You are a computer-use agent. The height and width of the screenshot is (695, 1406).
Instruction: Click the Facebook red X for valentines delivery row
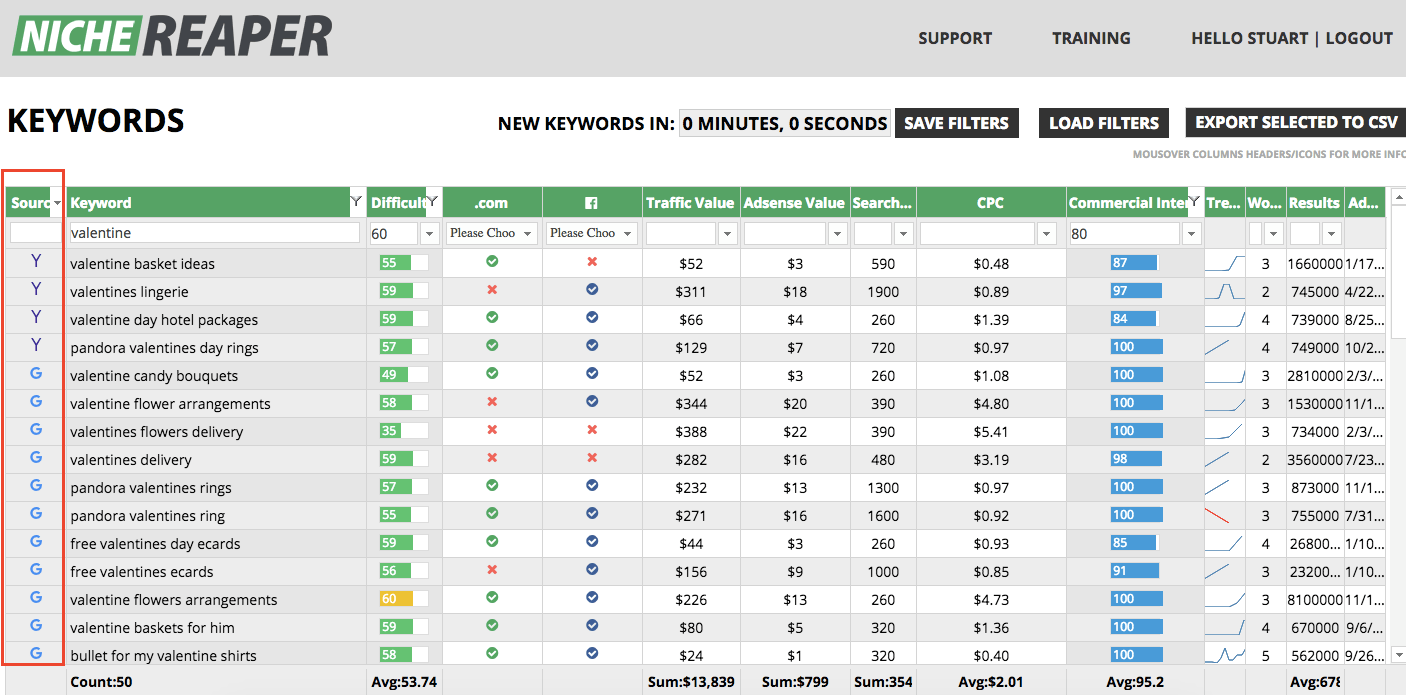point(592,457)
